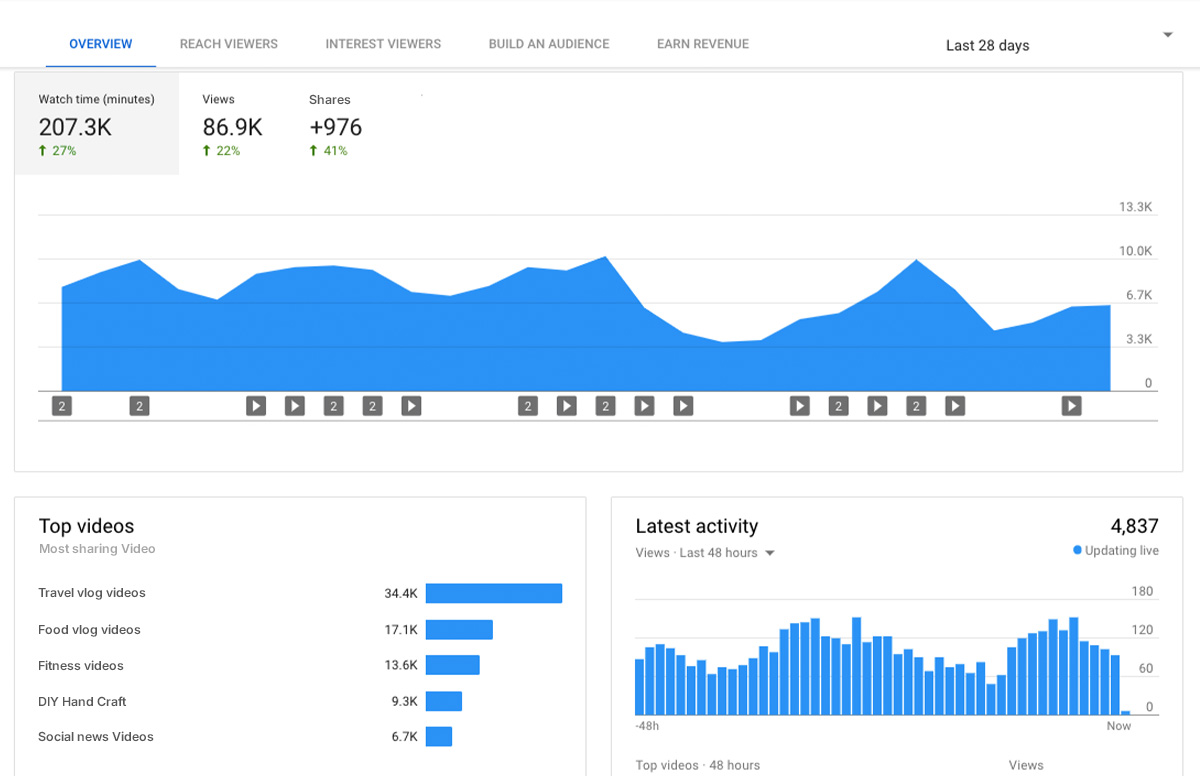Click the 120 axis label in Latest activity
1200x776 pixels.
(x=1142, y=630)
